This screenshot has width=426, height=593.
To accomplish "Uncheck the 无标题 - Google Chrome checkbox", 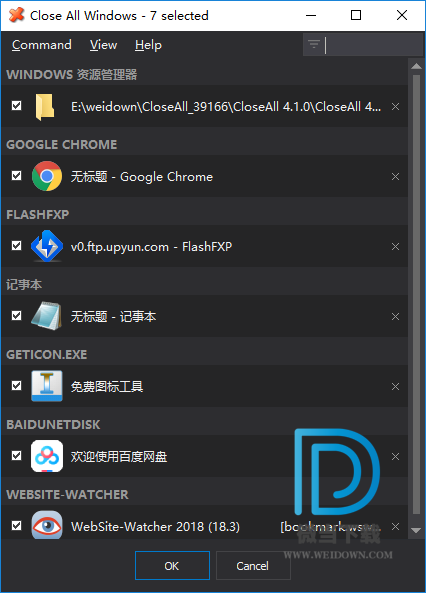I will tap(17, 175).
